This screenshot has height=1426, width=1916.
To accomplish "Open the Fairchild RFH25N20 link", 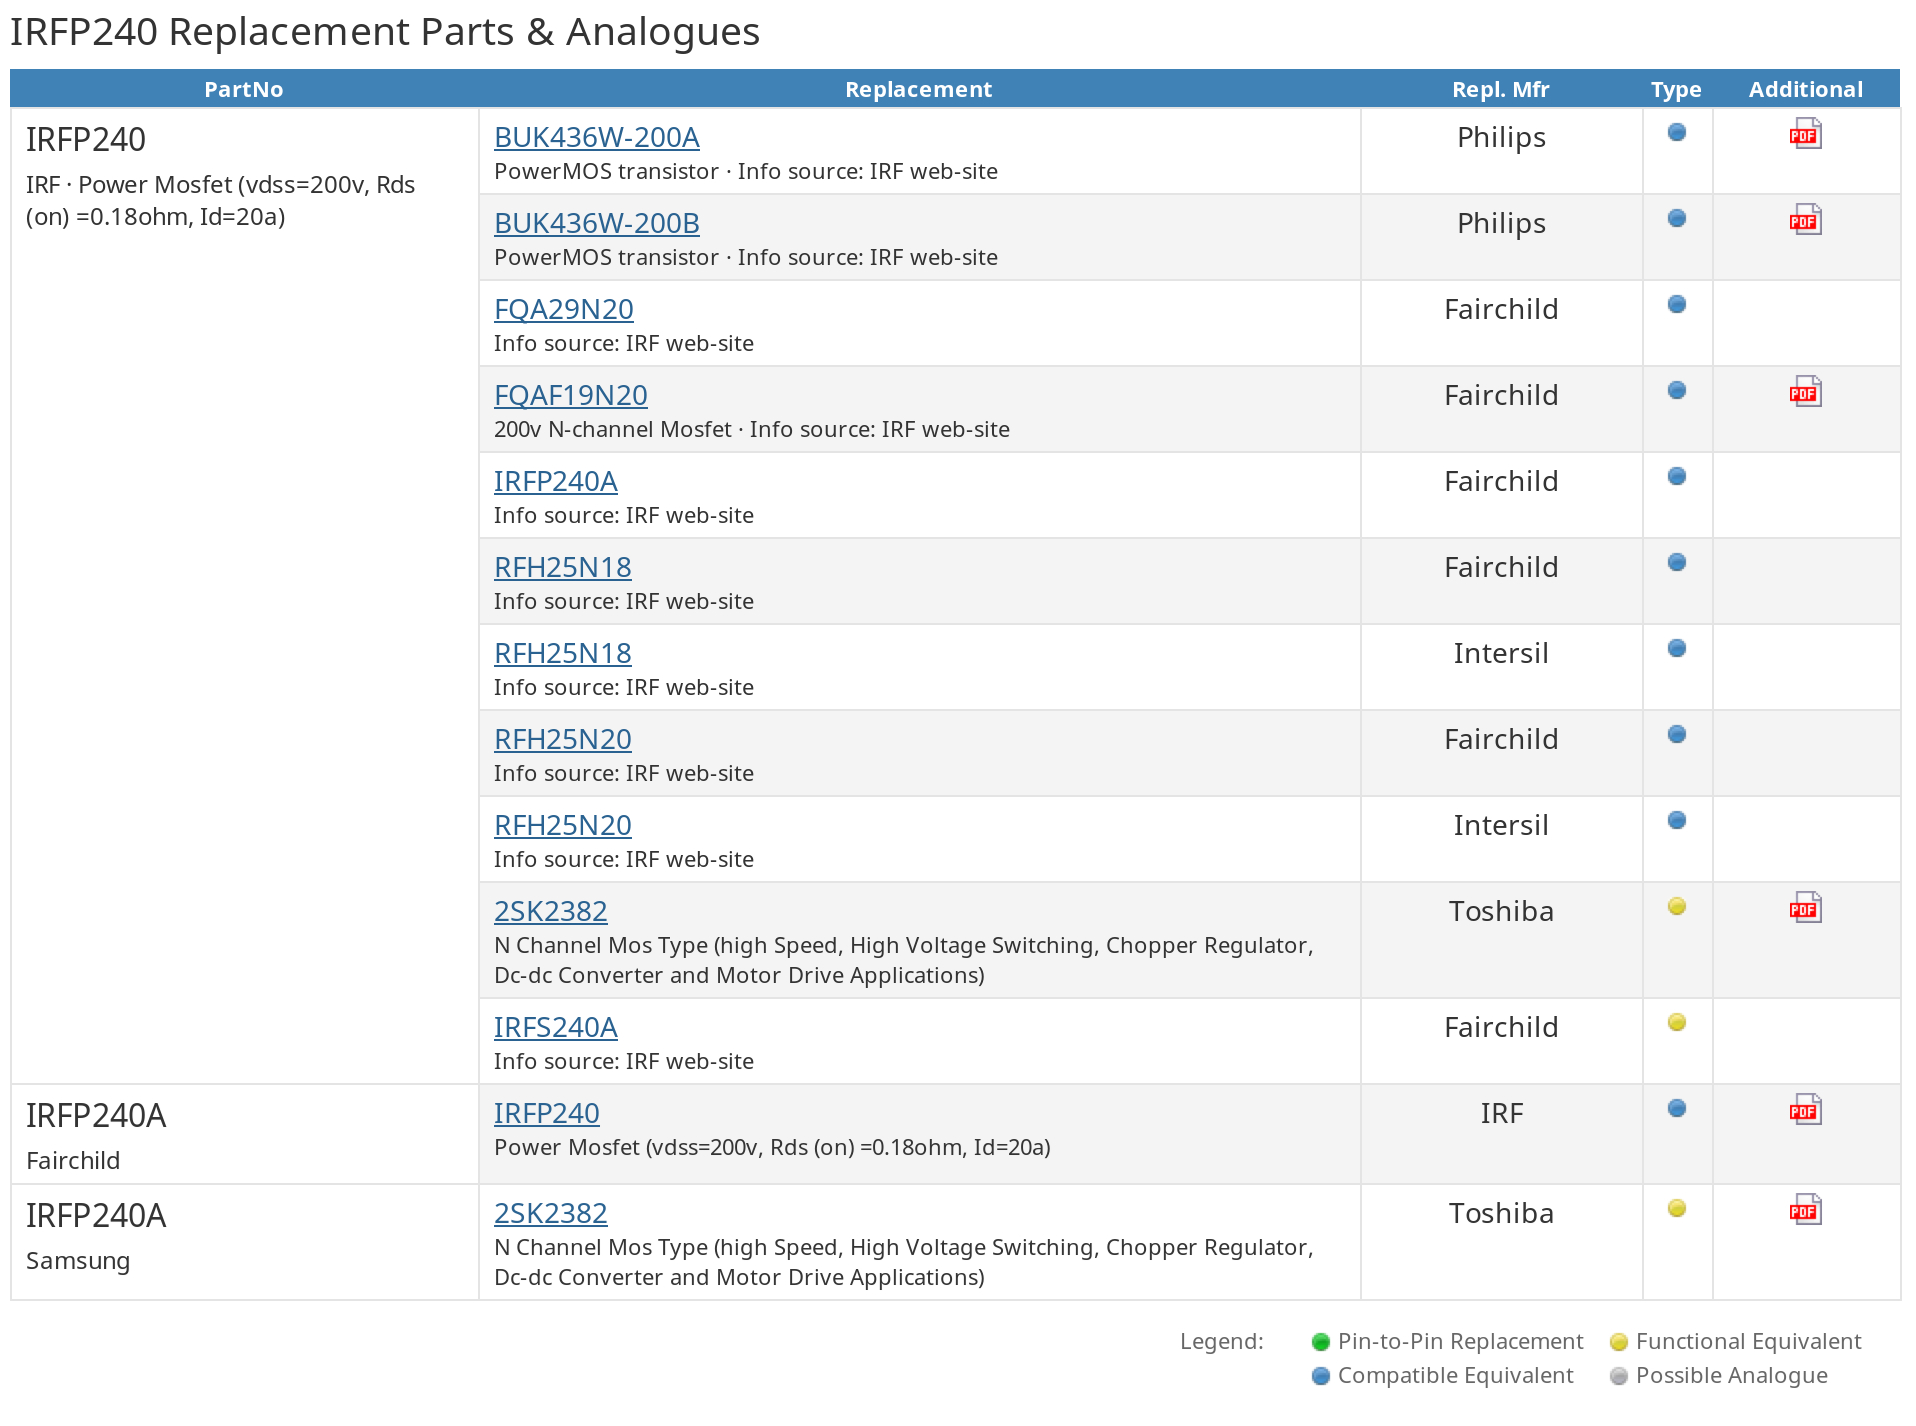I will [x=562, y=739].
